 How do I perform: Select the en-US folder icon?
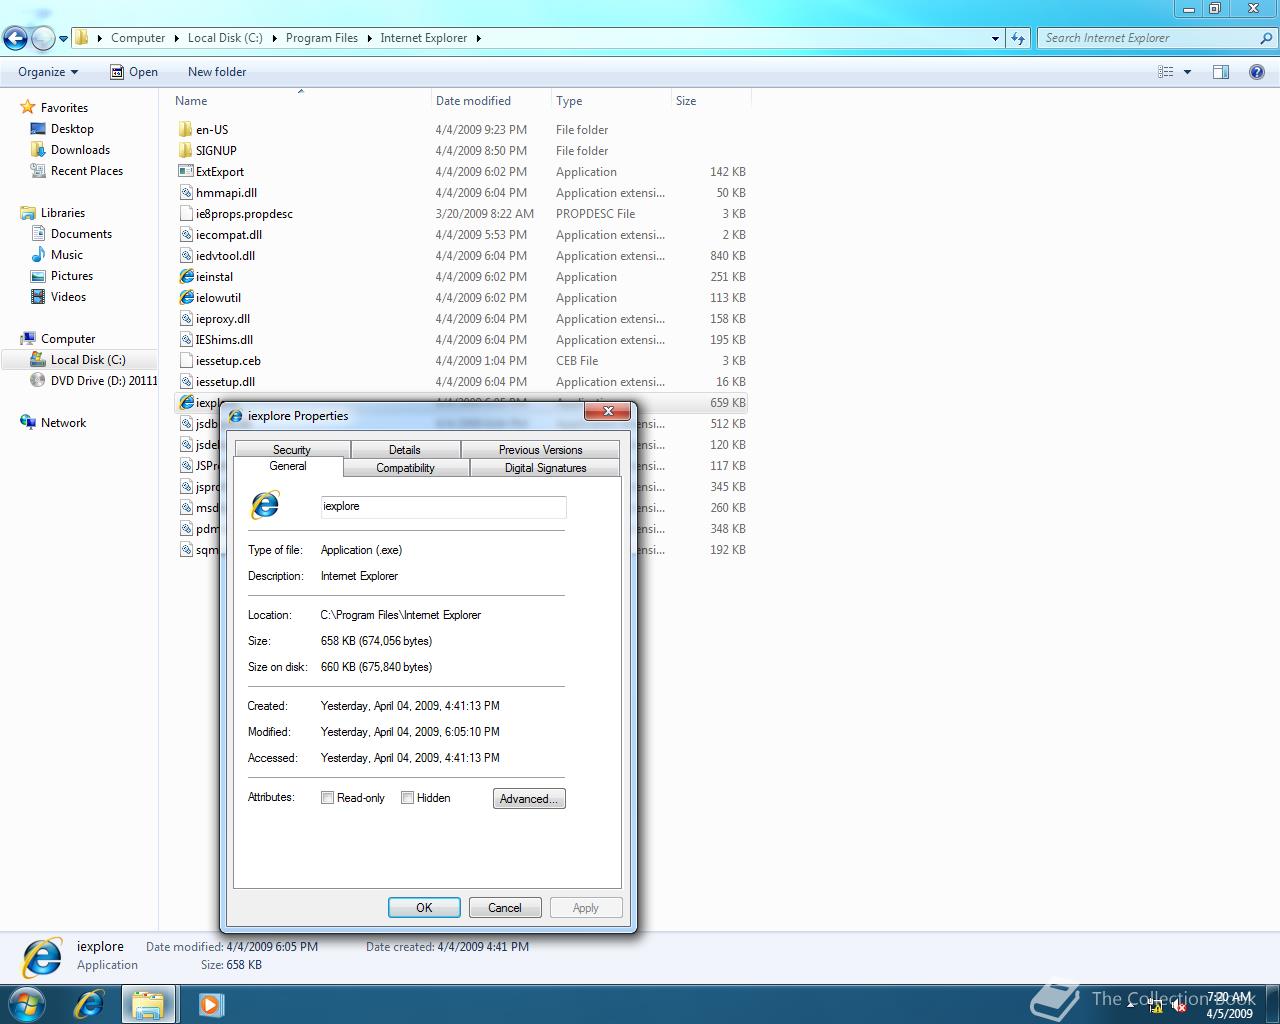pos(185,130)
